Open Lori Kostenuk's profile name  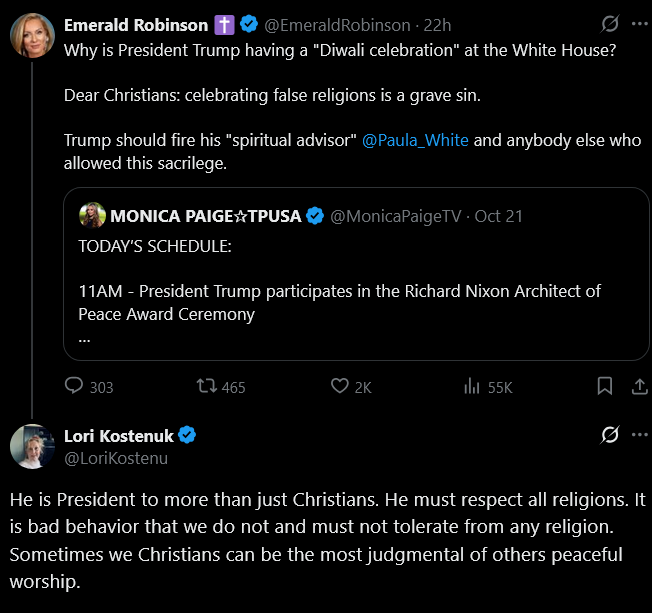pyautogui.click(x=118, y=435)
